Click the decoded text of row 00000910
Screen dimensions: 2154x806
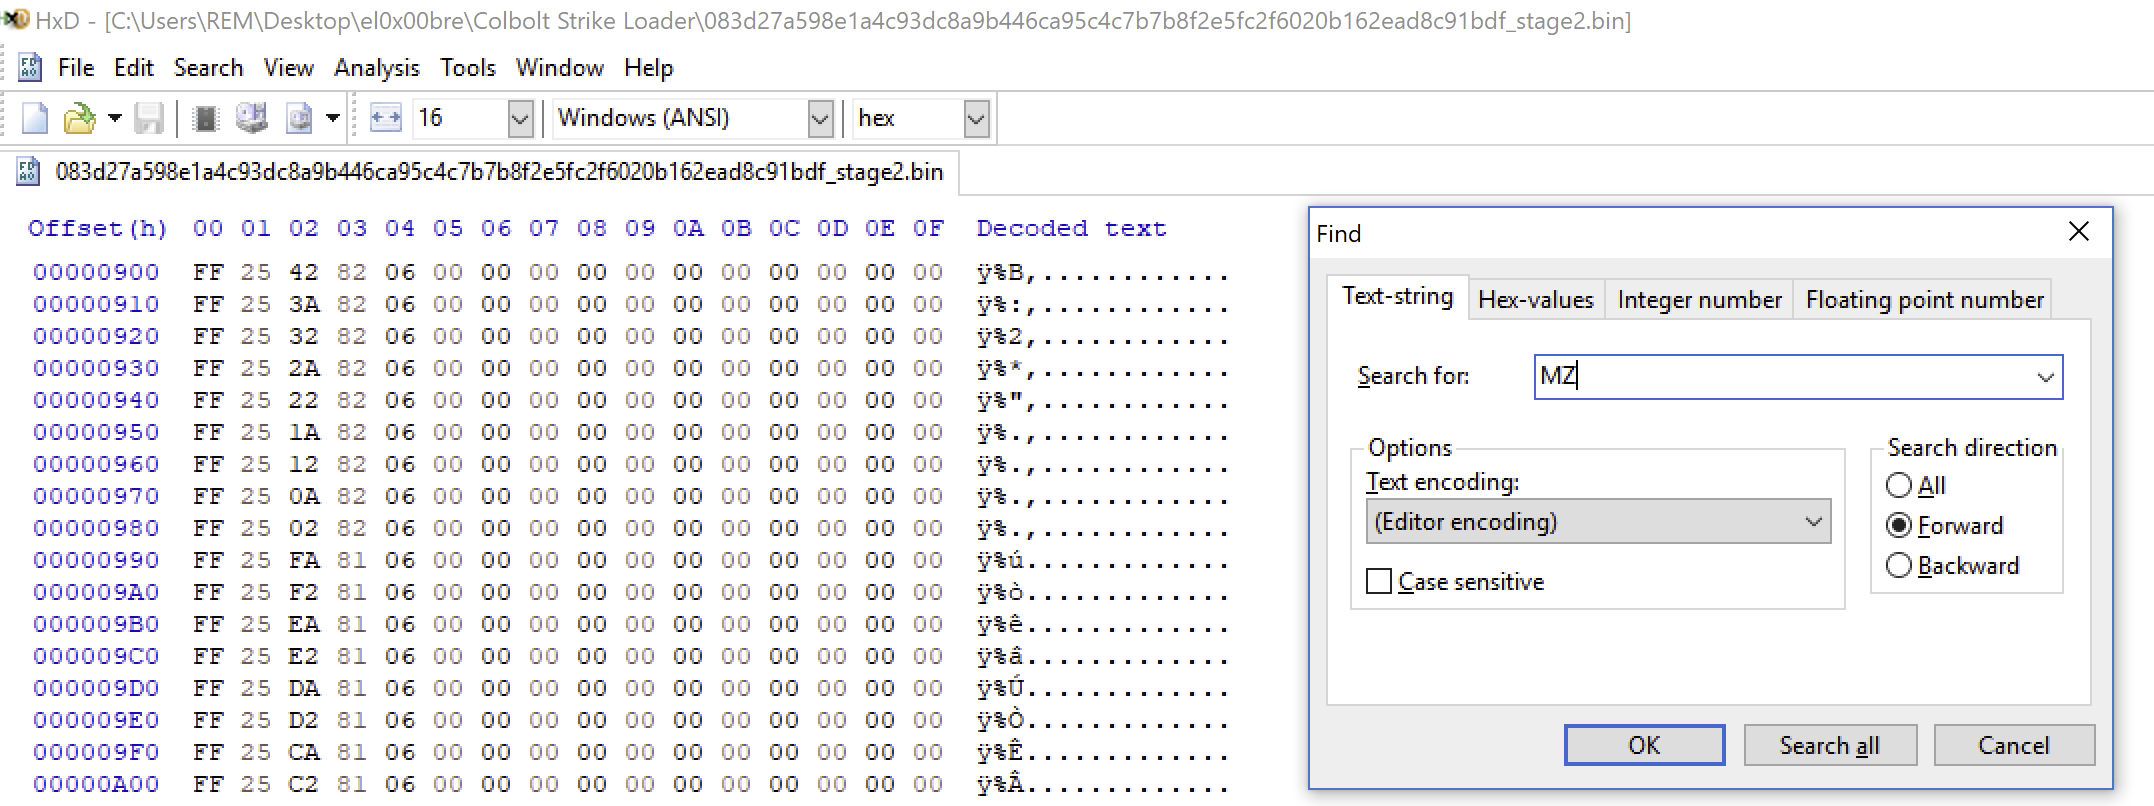pyautogui.click(x=1102, y=305)
